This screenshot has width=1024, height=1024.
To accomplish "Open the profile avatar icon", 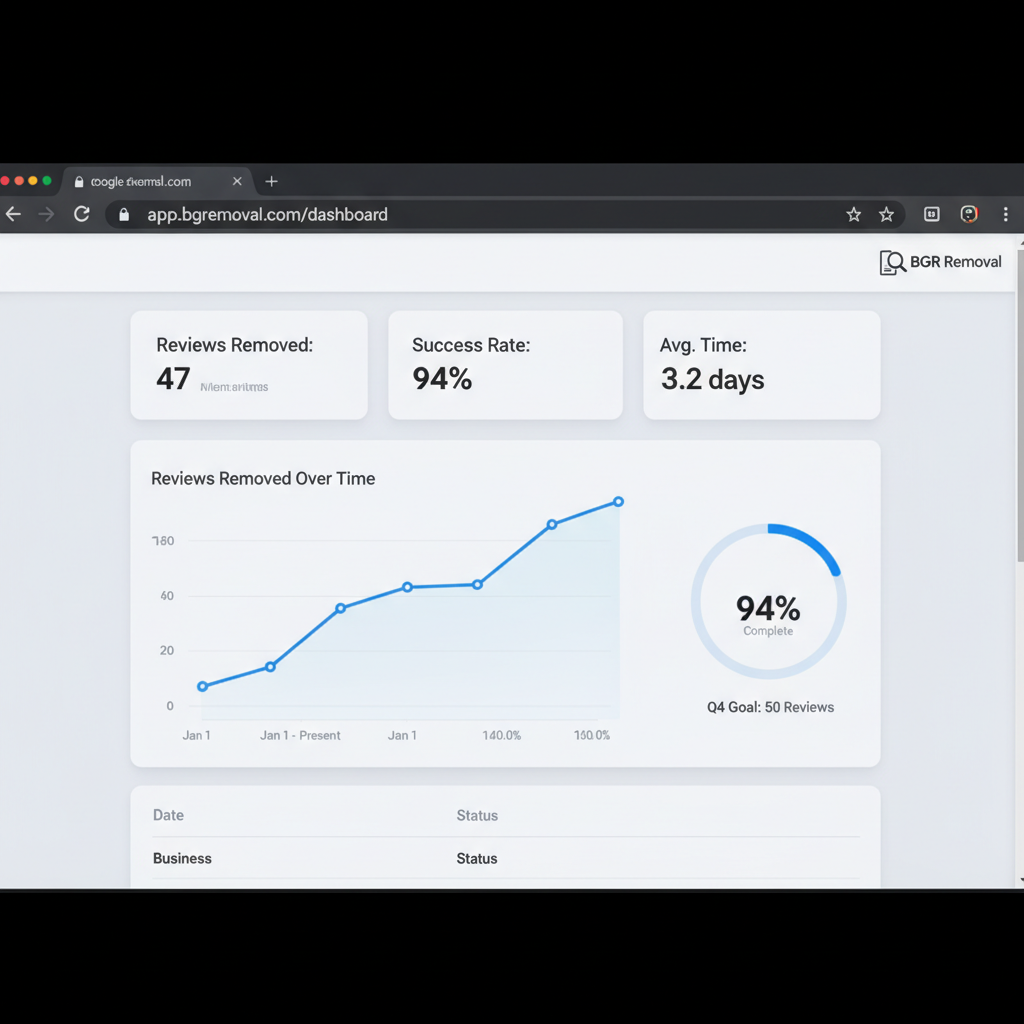I will (969, 214).
